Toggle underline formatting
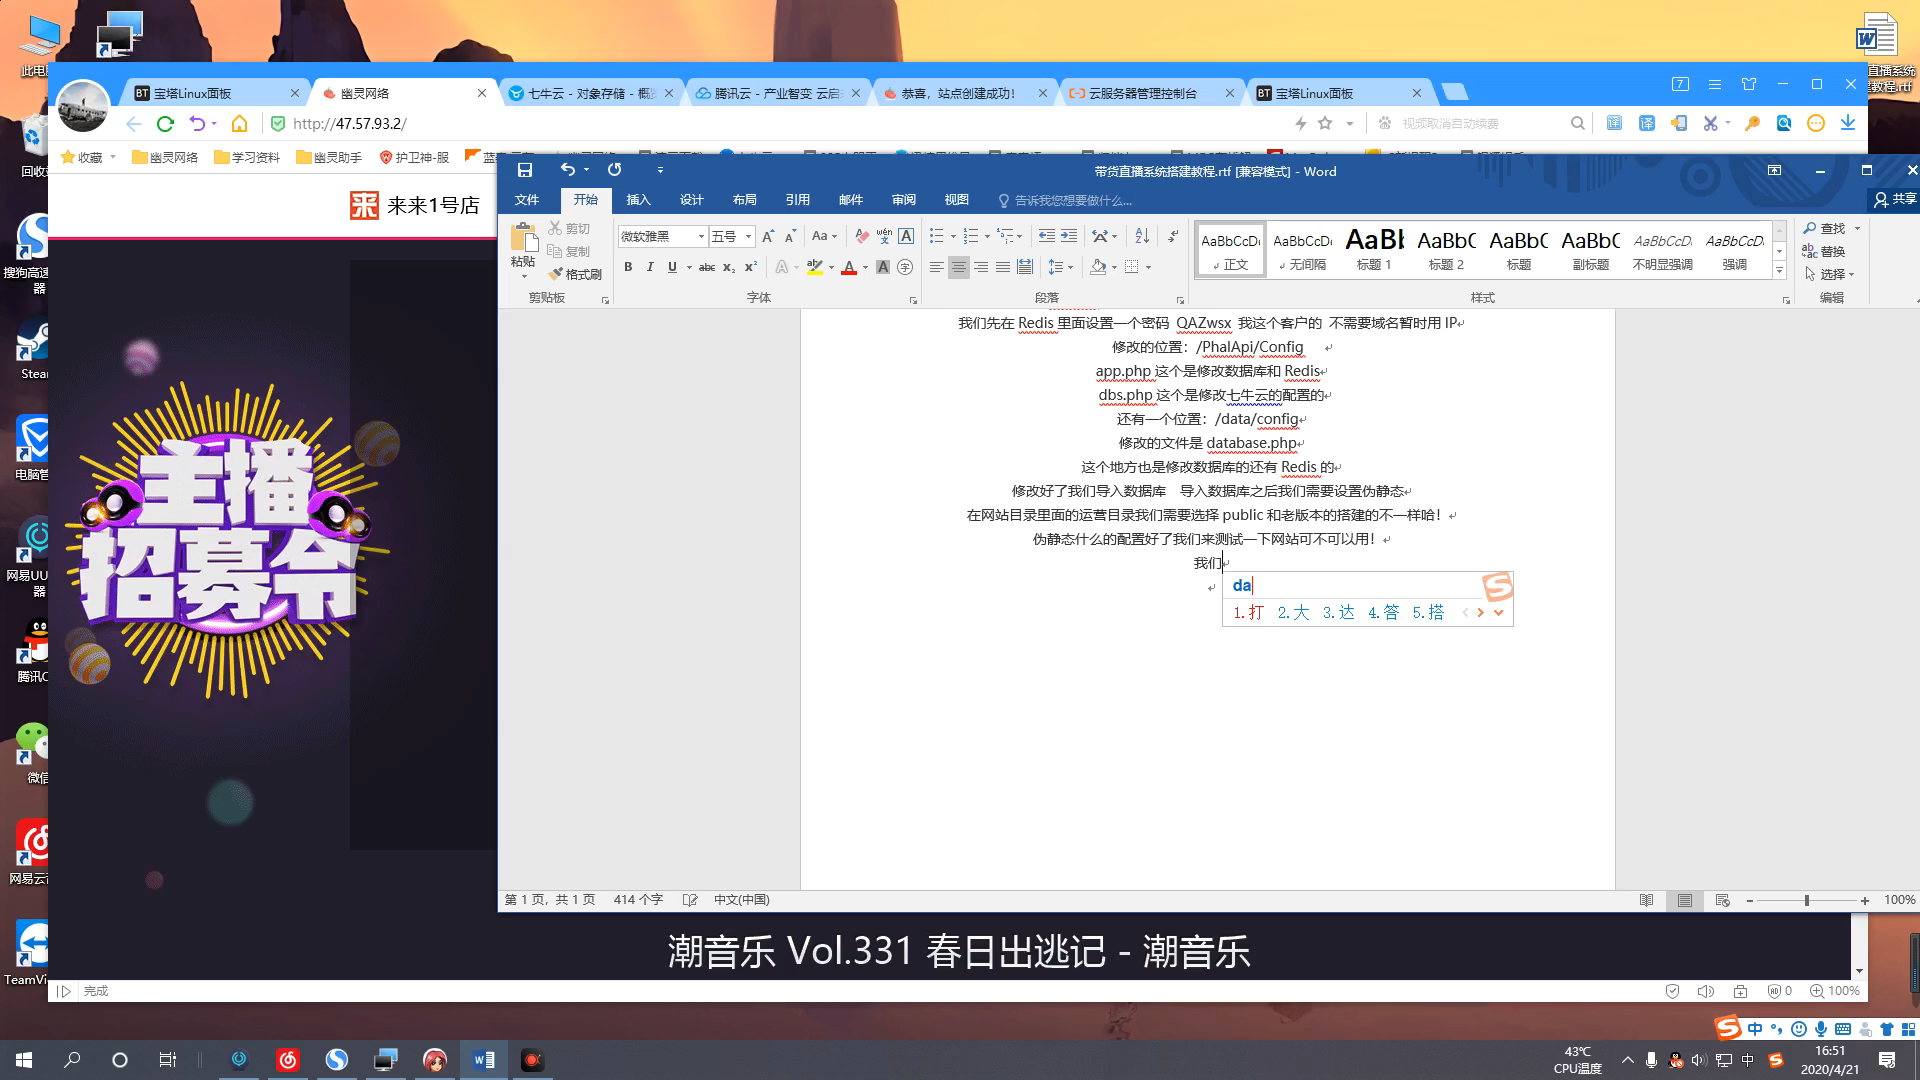The image size is (1920, 1080). click(x=672, y=267)
